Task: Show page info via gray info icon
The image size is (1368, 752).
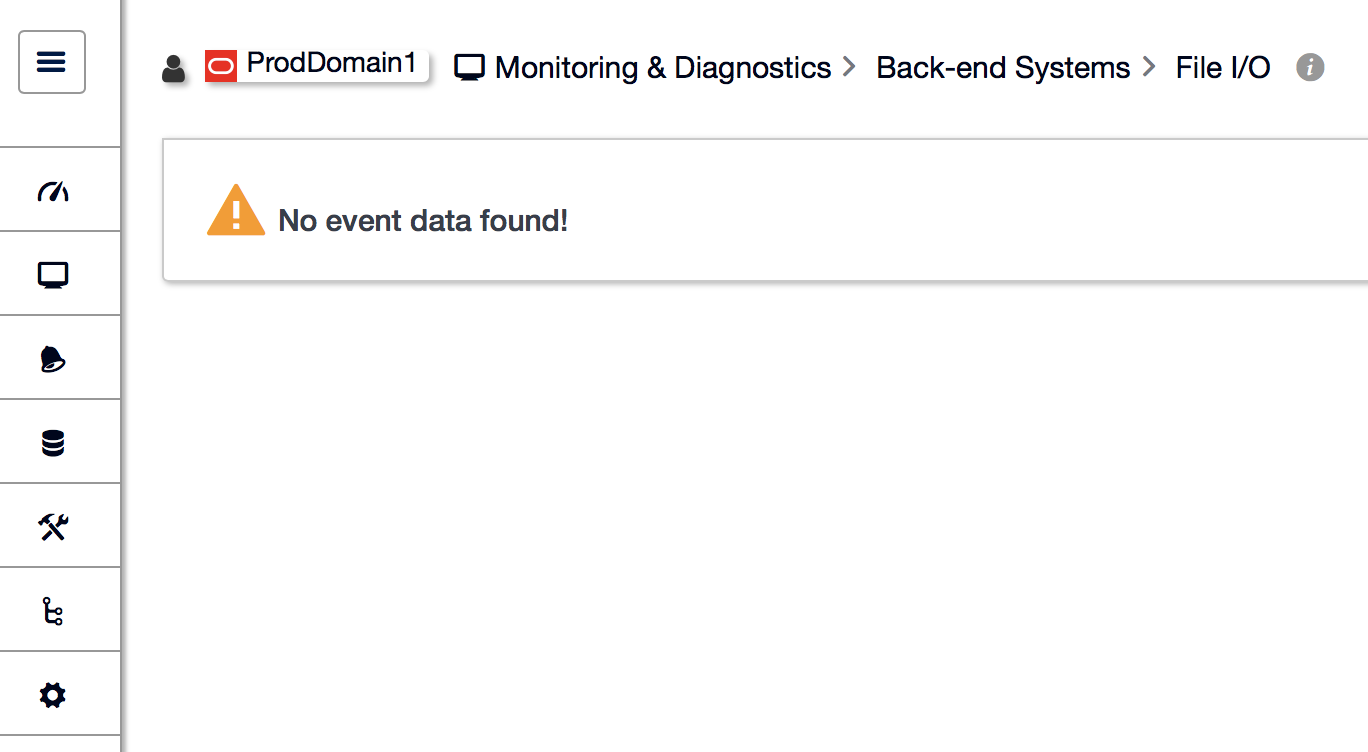Action: [1310, 67]
